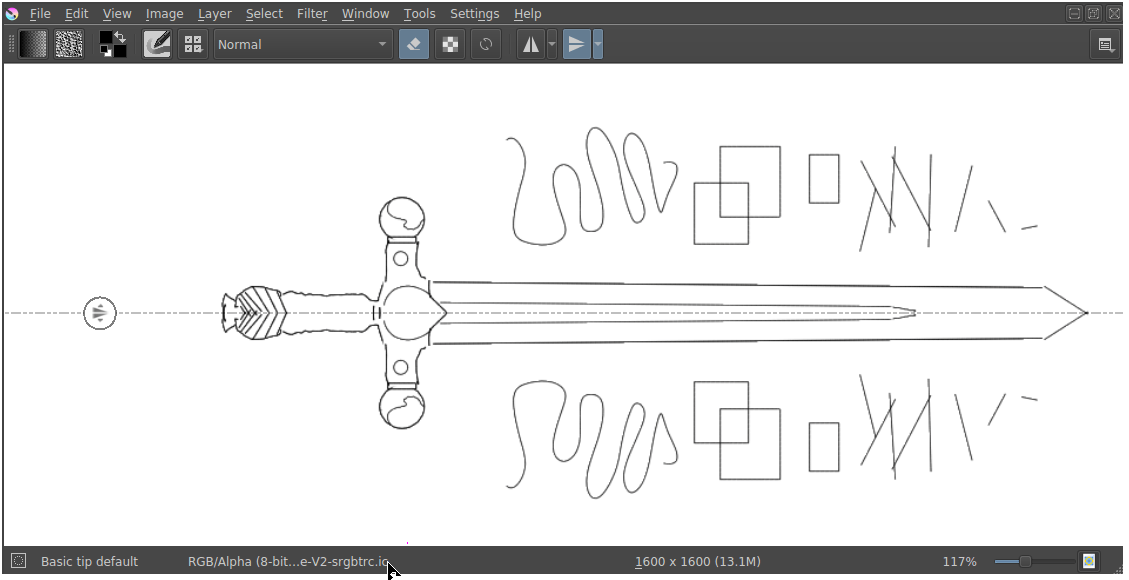Screen dimensions: 1129x580
Task: Open the pattern chooser on the toolbar
Action: 68,43
